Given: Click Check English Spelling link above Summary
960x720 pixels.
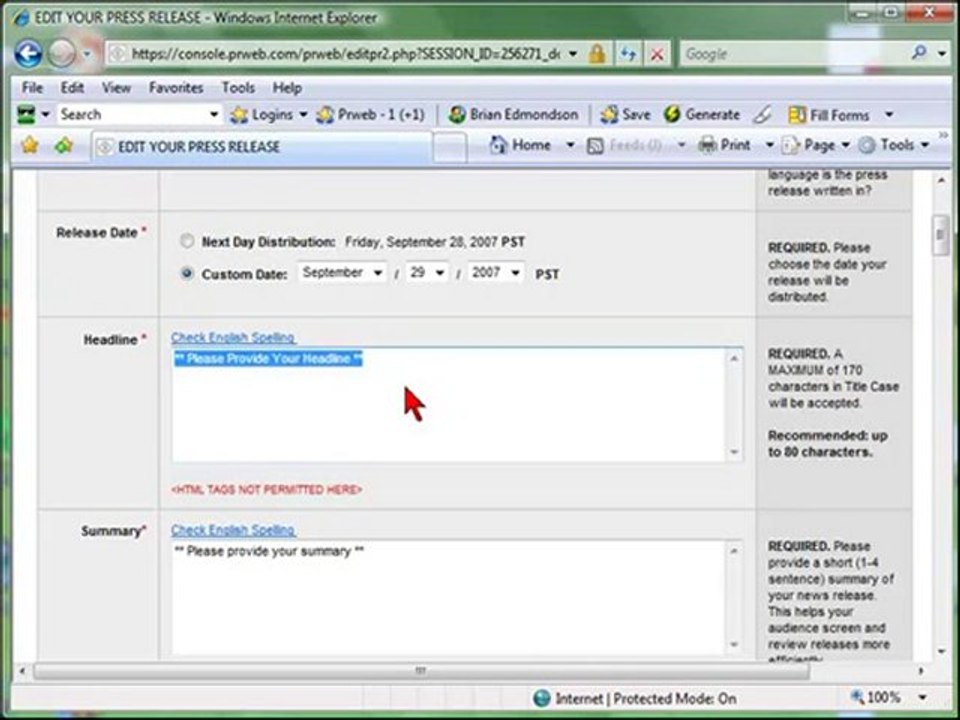Looking at the screenshot, I should click(x=233, y=530).
